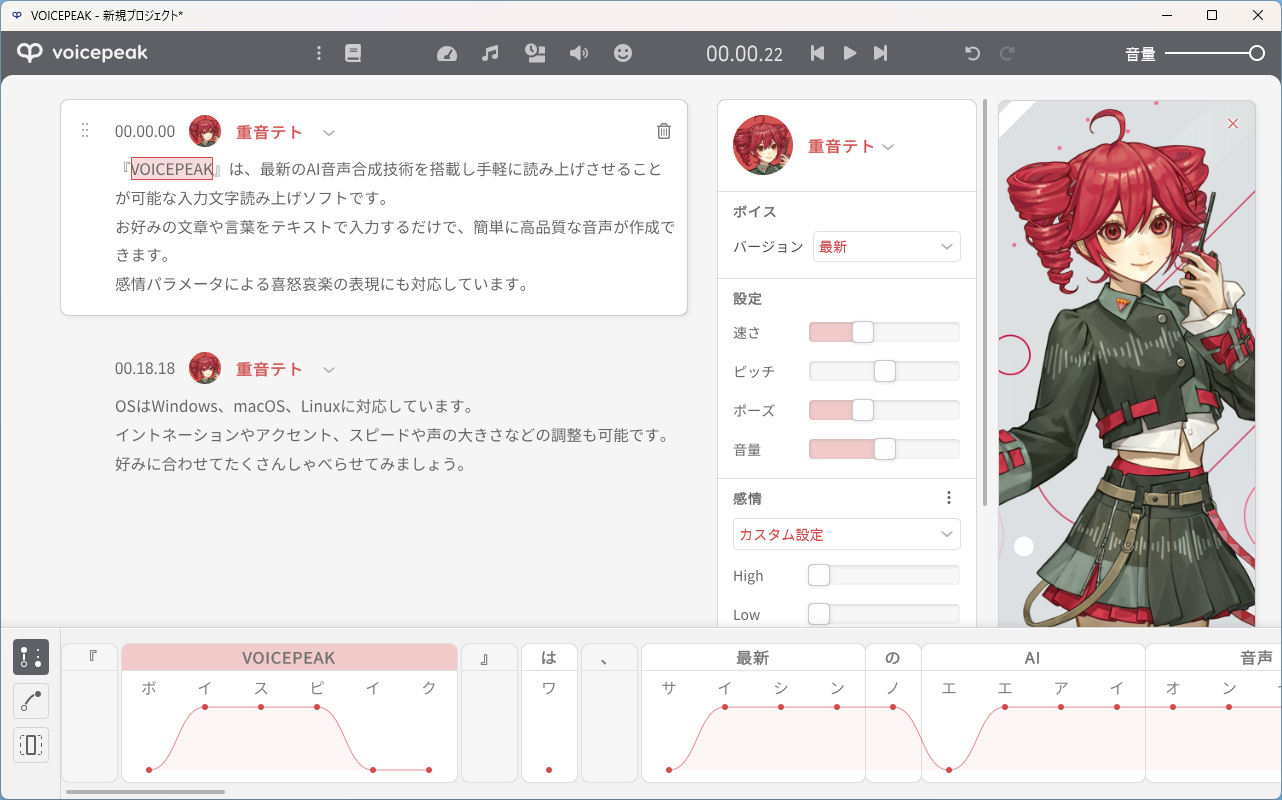Adjust the master 音量 slider in top bar
Image resolution: width=1282 pixels, height=800 pixels.
(x=1215, y=53)
